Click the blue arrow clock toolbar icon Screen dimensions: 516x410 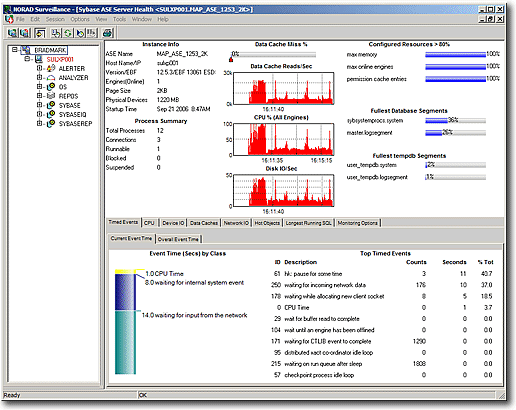coord(80,33)
